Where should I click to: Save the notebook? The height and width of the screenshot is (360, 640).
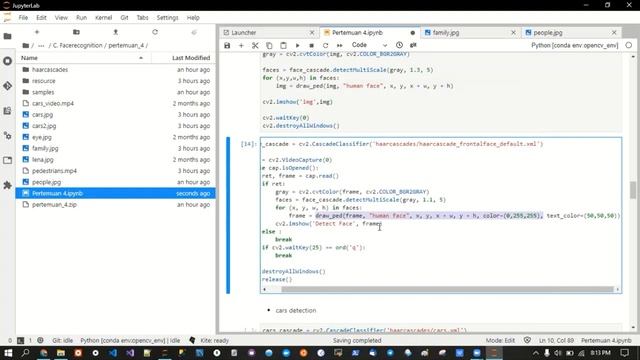[x=227, y=45]
